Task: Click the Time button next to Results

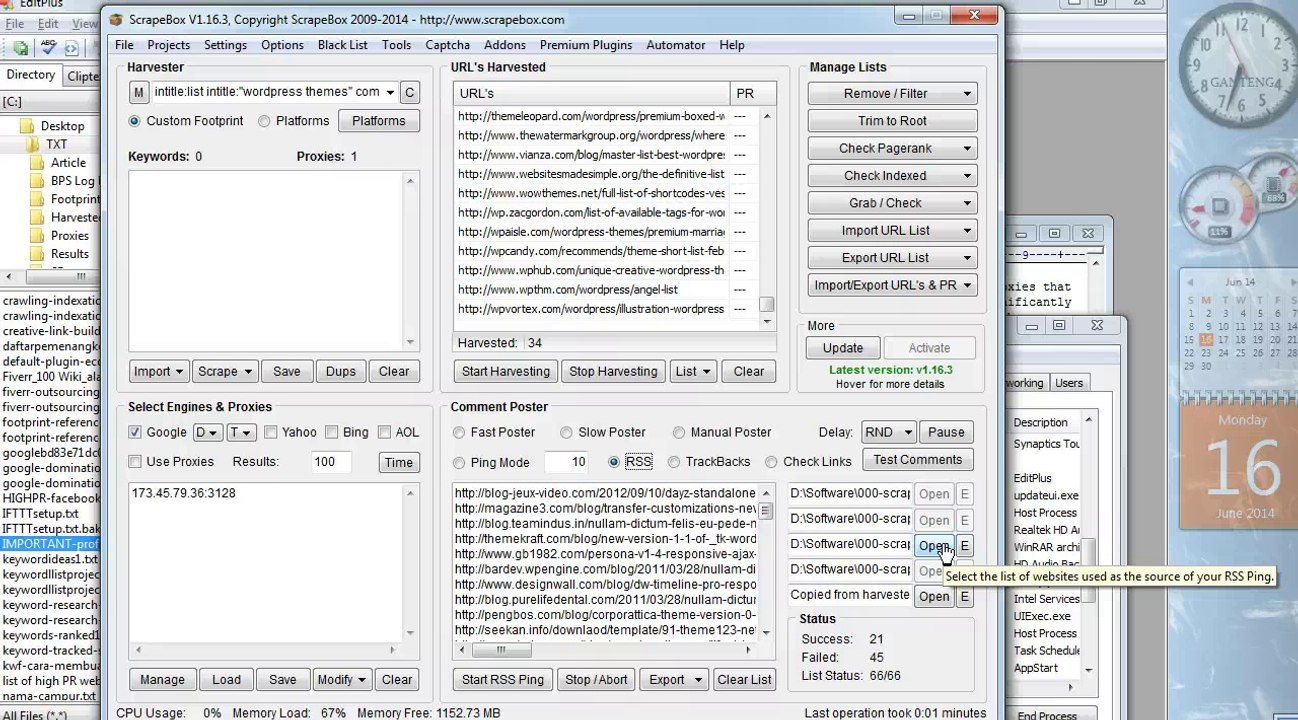Action: (x=398, y=462)
